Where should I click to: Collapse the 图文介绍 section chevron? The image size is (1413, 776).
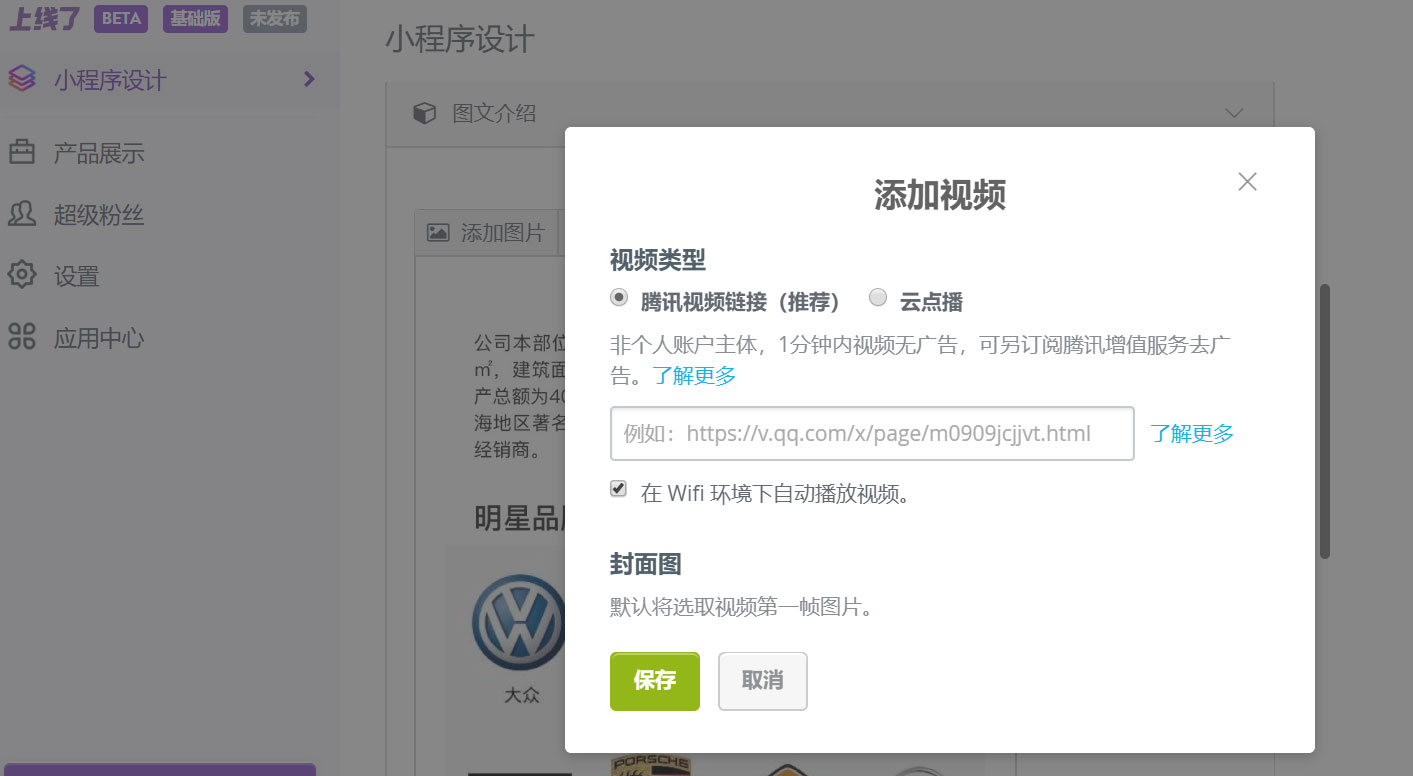pyautogui.click(x=1235, y=113)
